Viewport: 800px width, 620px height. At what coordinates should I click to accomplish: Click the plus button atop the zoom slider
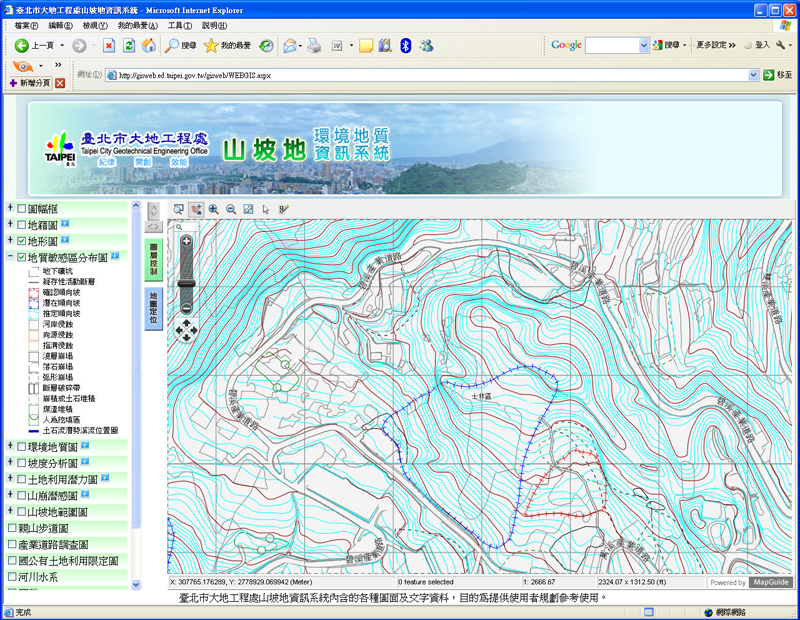pyautogui.click(x=186, y=241)
